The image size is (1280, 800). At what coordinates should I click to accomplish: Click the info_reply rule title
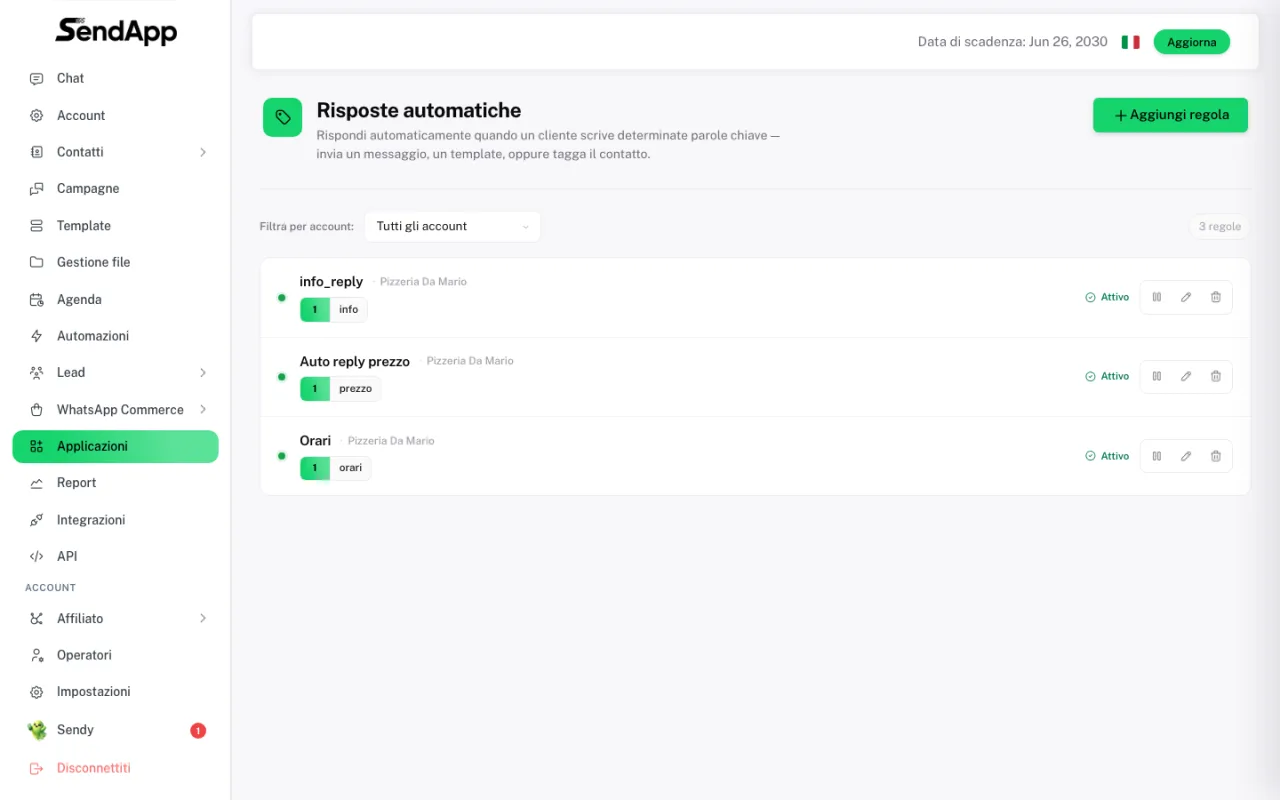pyautogui.click(x=331, y=282)
